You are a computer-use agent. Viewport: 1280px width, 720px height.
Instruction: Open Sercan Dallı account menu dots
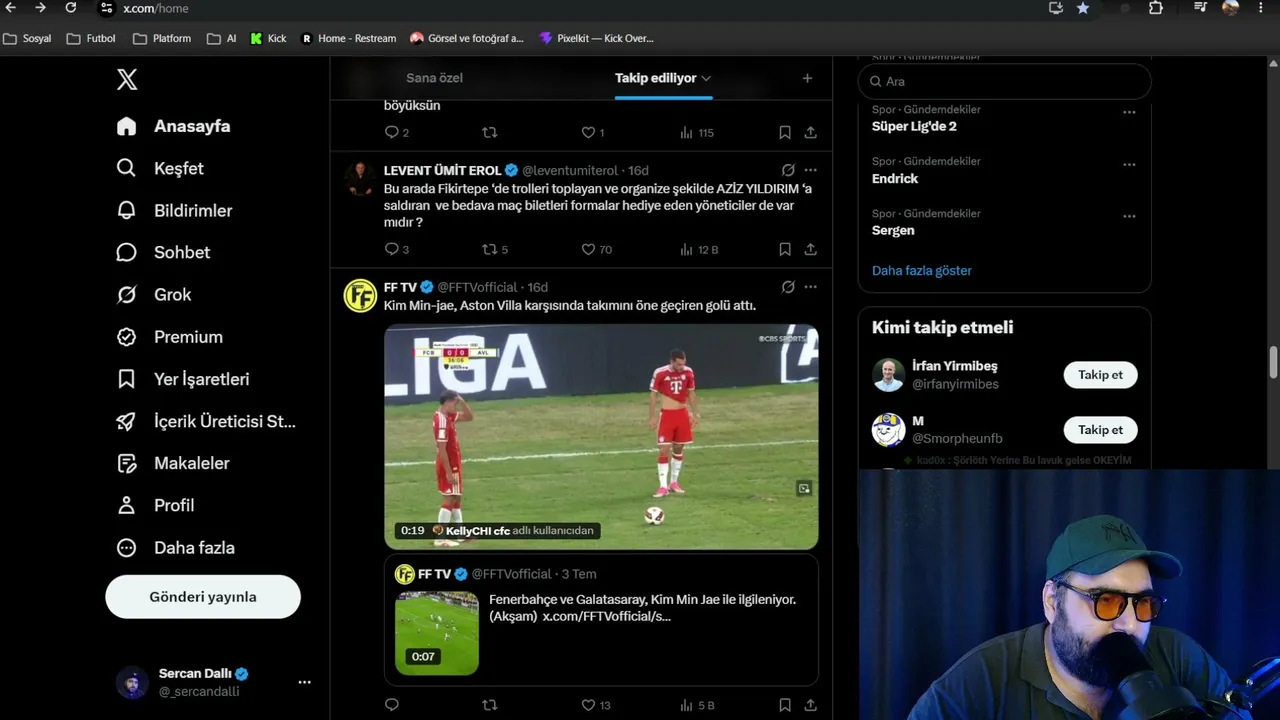[x=304, y=682]
